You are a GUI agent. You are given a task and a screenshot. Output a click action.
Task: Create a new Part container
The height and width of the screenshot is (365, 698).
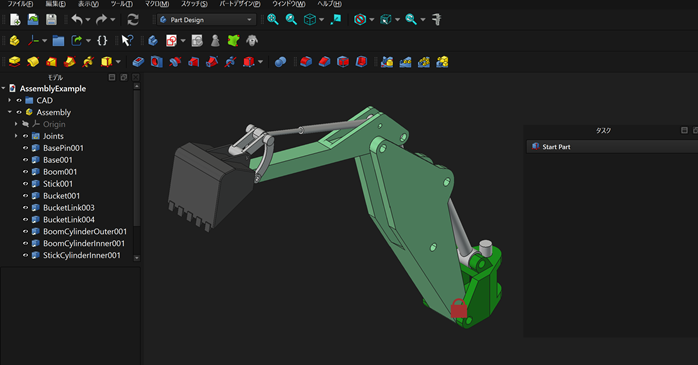[x=15, y=41]
